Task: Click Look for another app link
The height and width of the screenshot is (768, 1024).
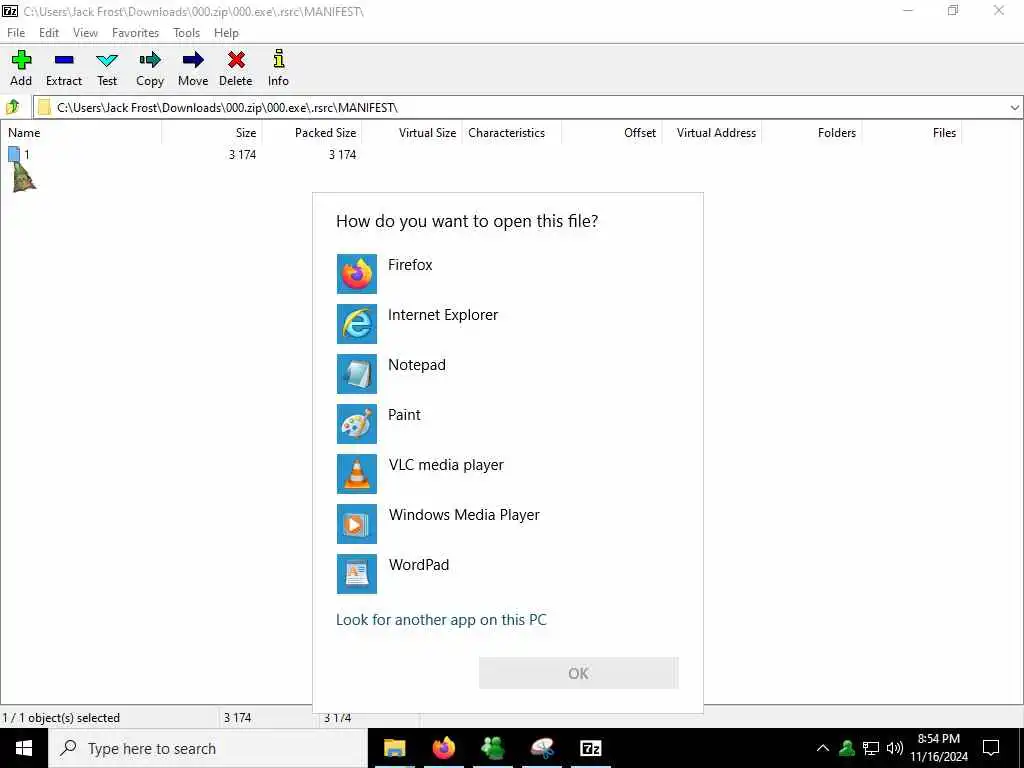Action: coord(441,620)
